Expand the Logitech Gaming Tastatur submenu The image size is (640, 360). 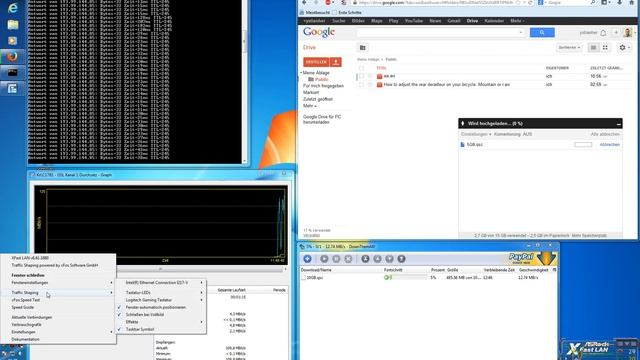coord(161,300)
